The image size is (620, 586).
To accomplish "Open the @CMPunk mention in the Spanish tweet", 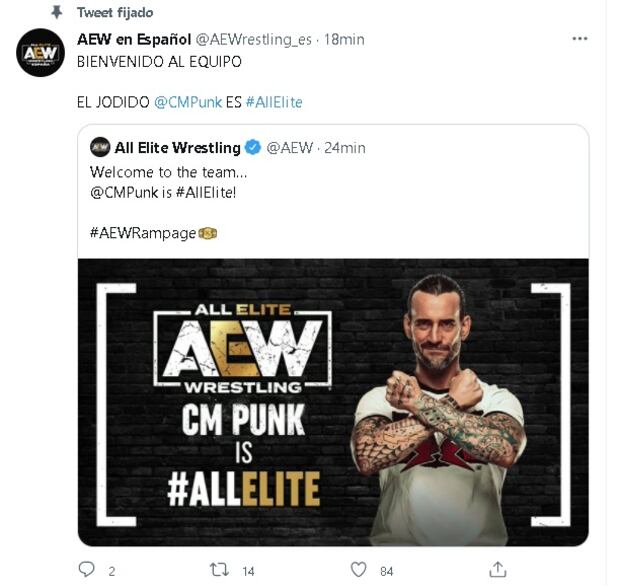I will point(188,102).
